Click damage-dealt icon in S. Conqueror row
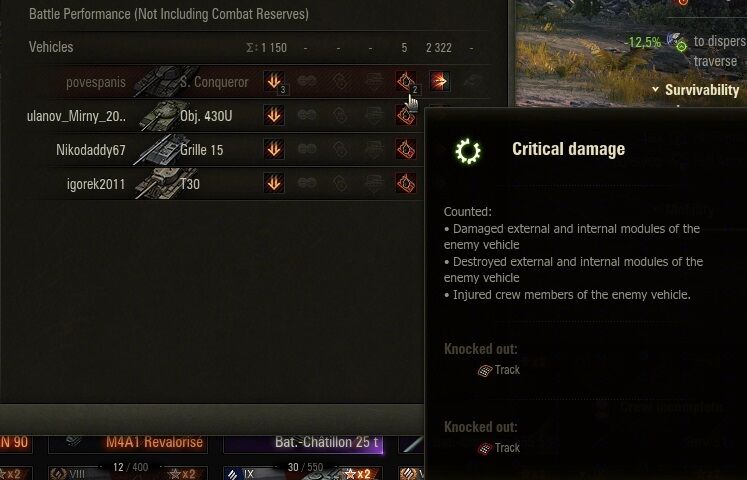This screenshot has height=480, width=747. [x=274, y=81]
